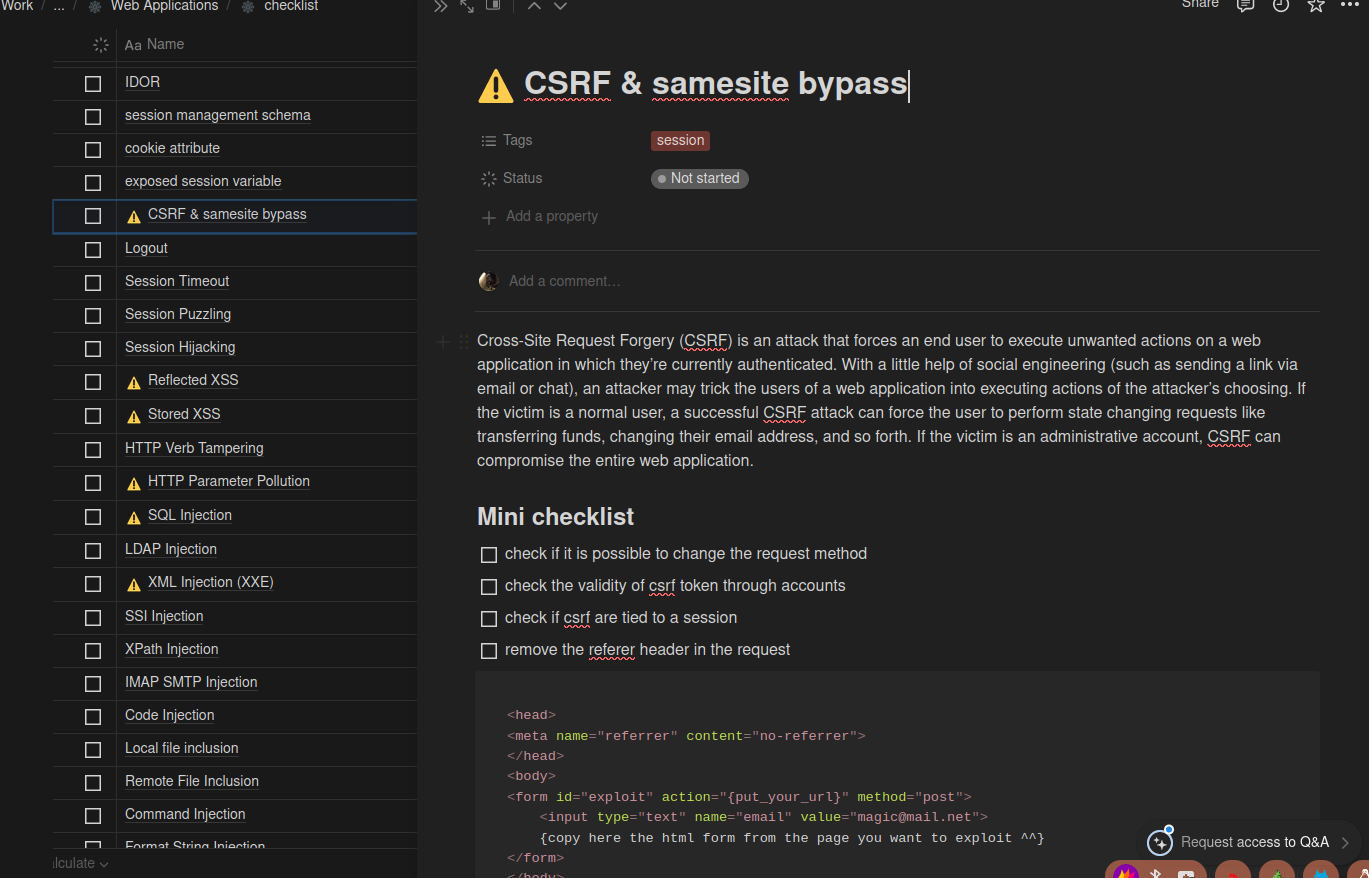Click 'Add a property'
The width and height of the screenshot is (1369, 878).
pyautogui.click(x=551, y=217)
